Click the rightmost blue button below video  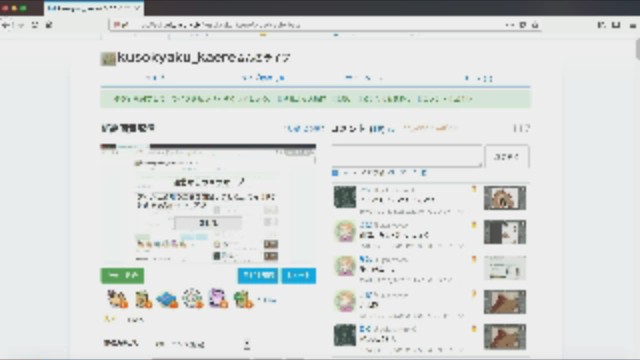tap(298, 276)
